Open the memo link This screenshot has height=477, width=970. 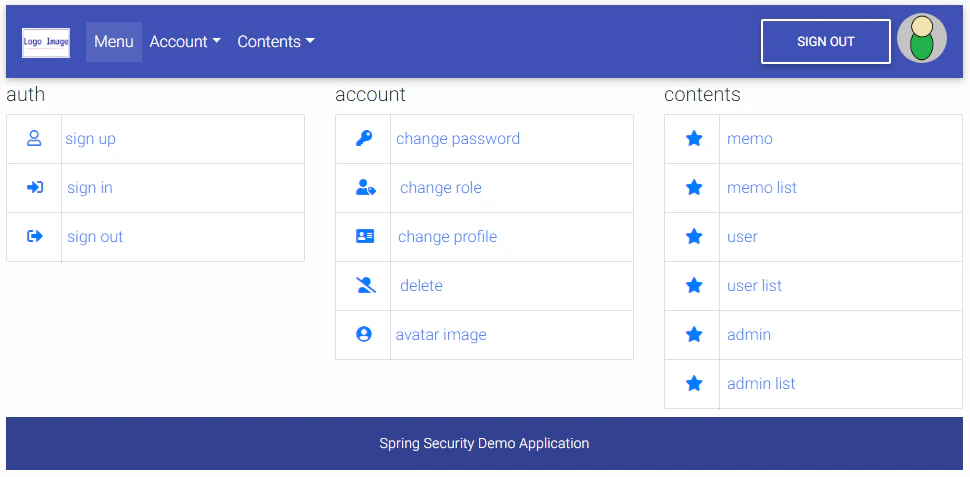(x=750, y=139)
